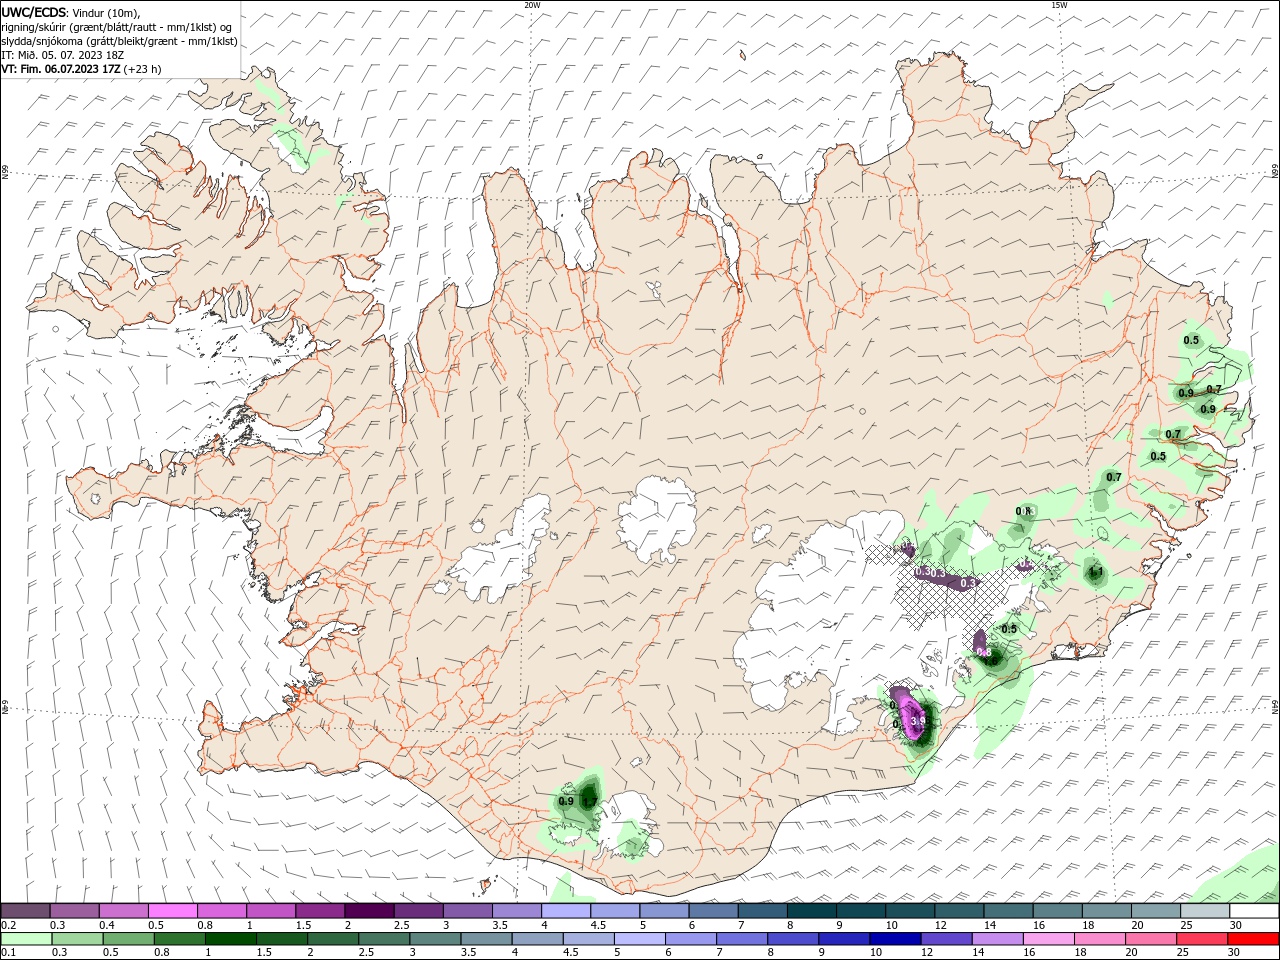Pick the dark mauve 0.2 legend swatch
The image size is (1280, 960).
click(26, 911)
